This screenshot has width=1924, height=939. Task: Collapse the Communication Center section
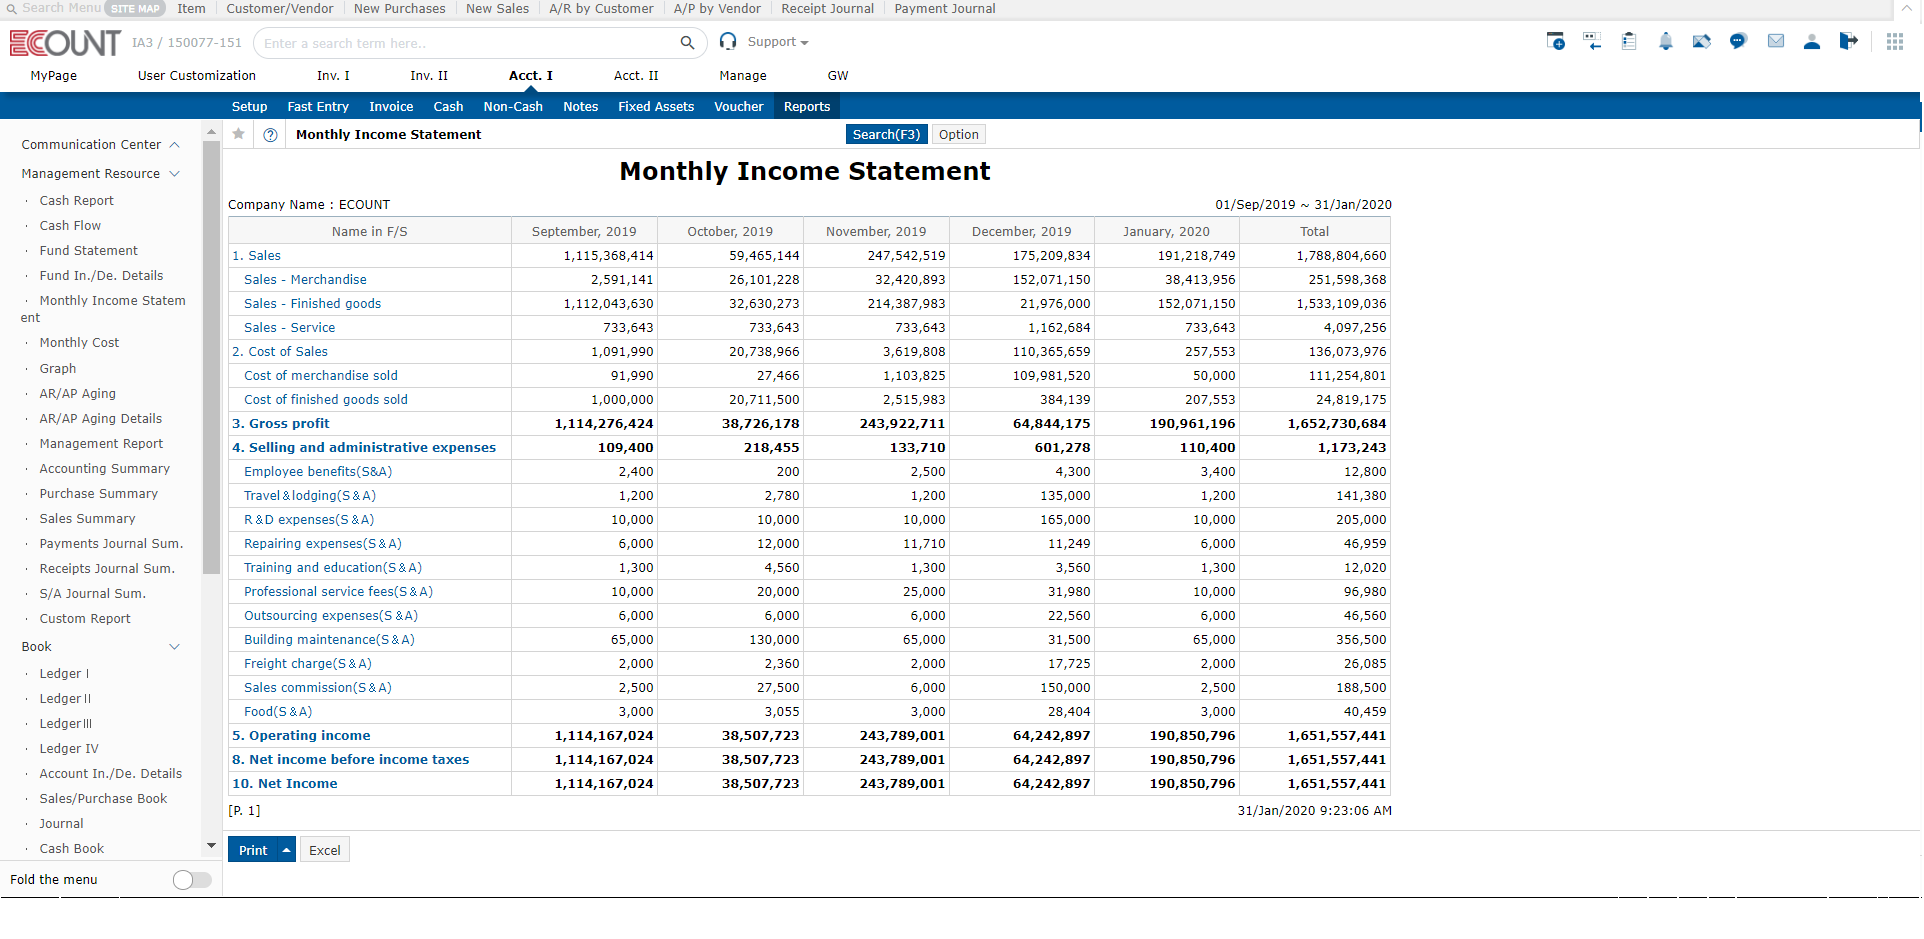pos(174,144)
